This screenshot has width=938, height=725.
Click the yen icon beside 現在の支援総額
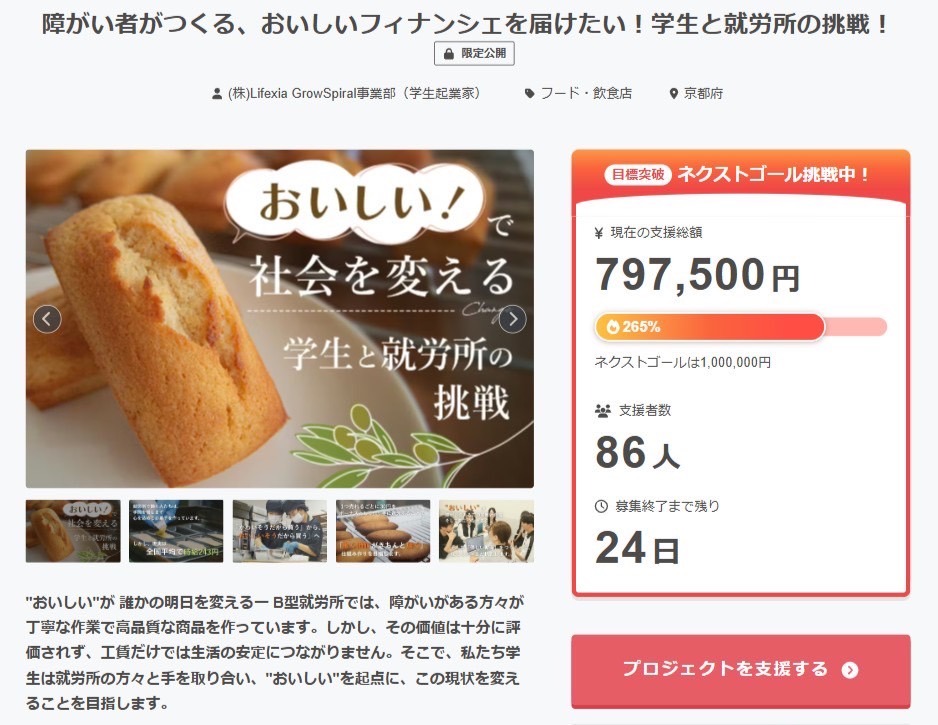tap(599, 233)
